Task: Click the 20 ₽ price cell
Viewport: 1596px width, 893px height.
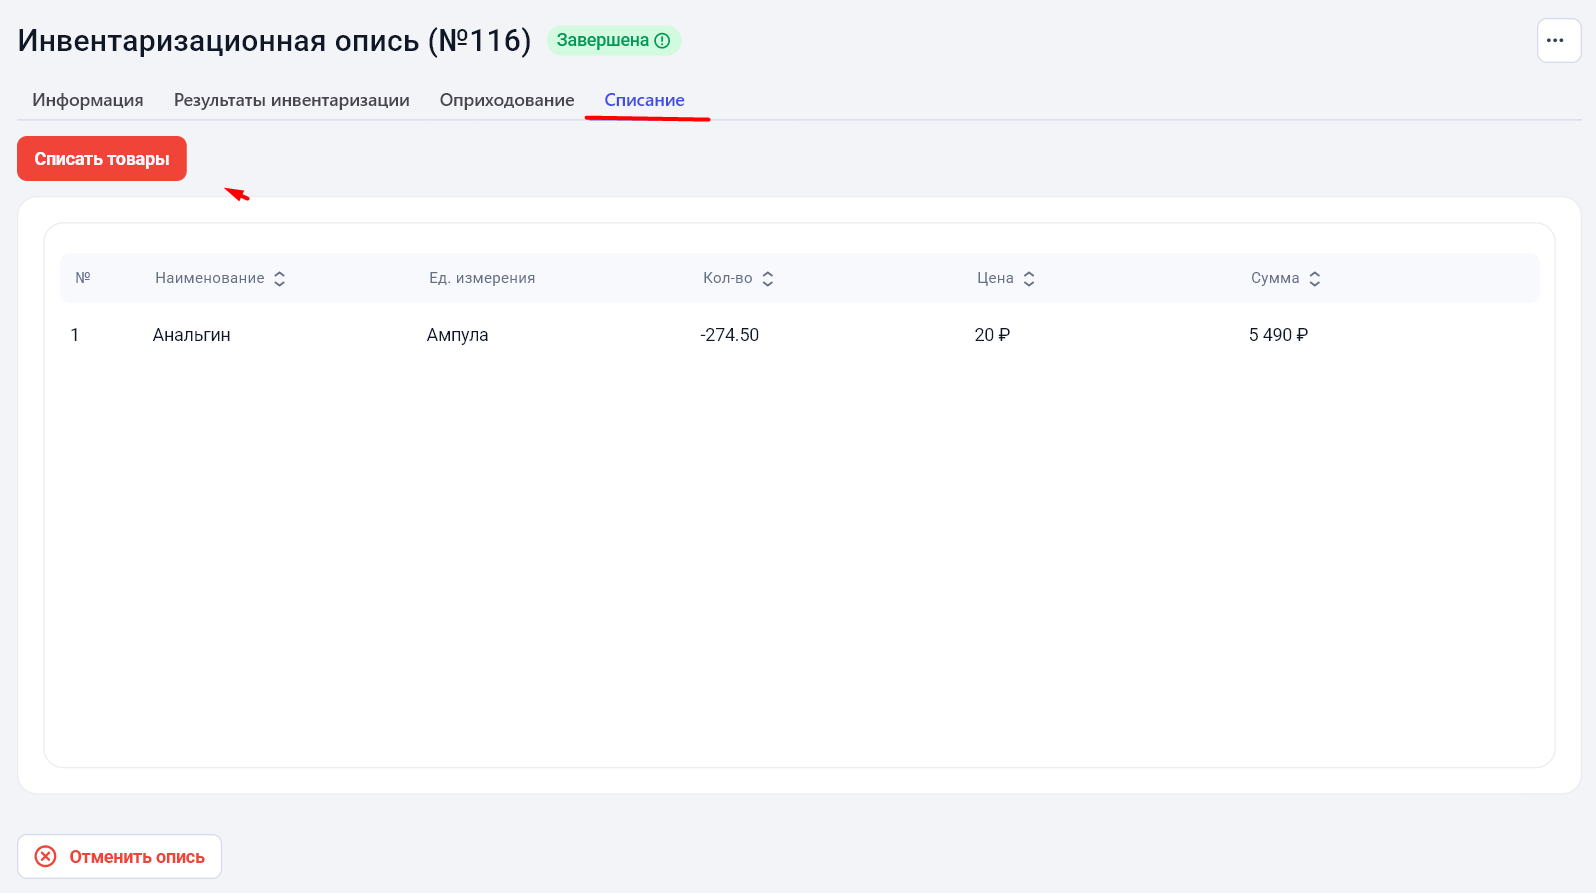Action: click(x=992, y=335)
